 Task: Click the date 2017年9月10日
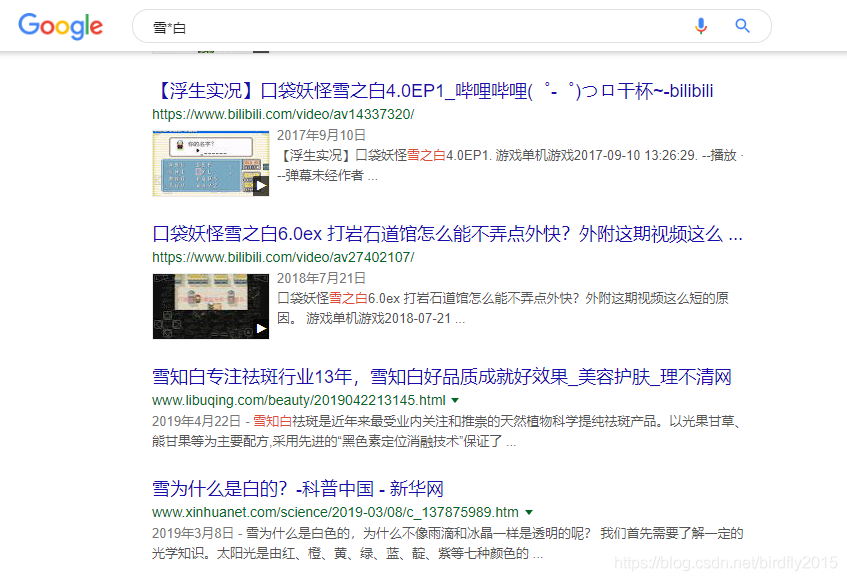click(x=321, y=135)
